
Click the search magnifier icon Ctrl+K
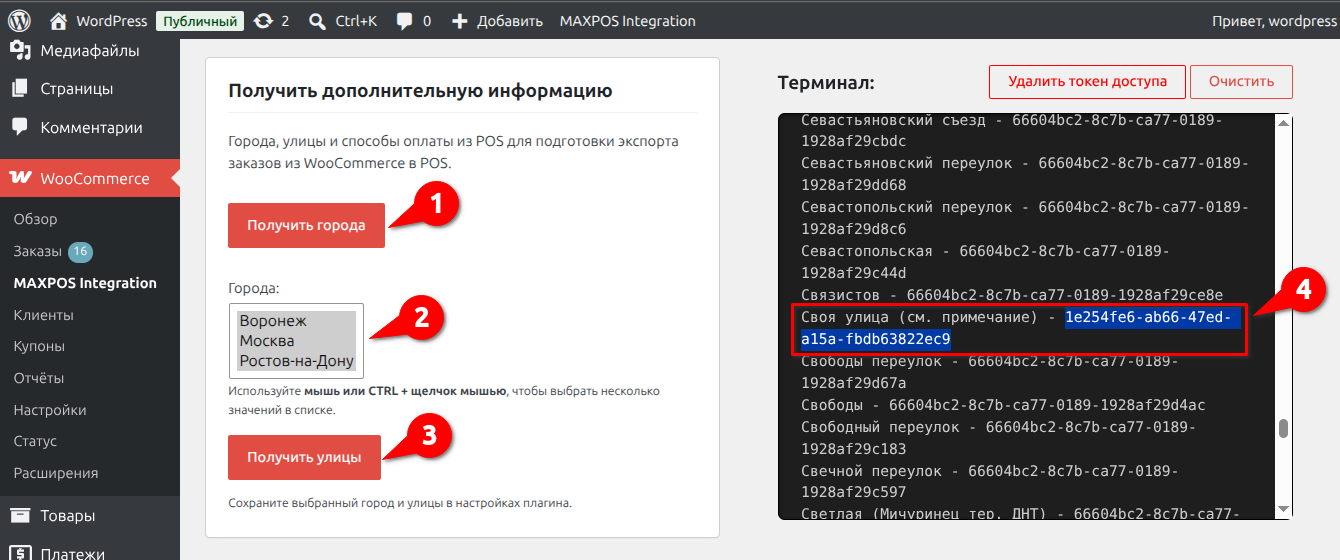(317, 20)
